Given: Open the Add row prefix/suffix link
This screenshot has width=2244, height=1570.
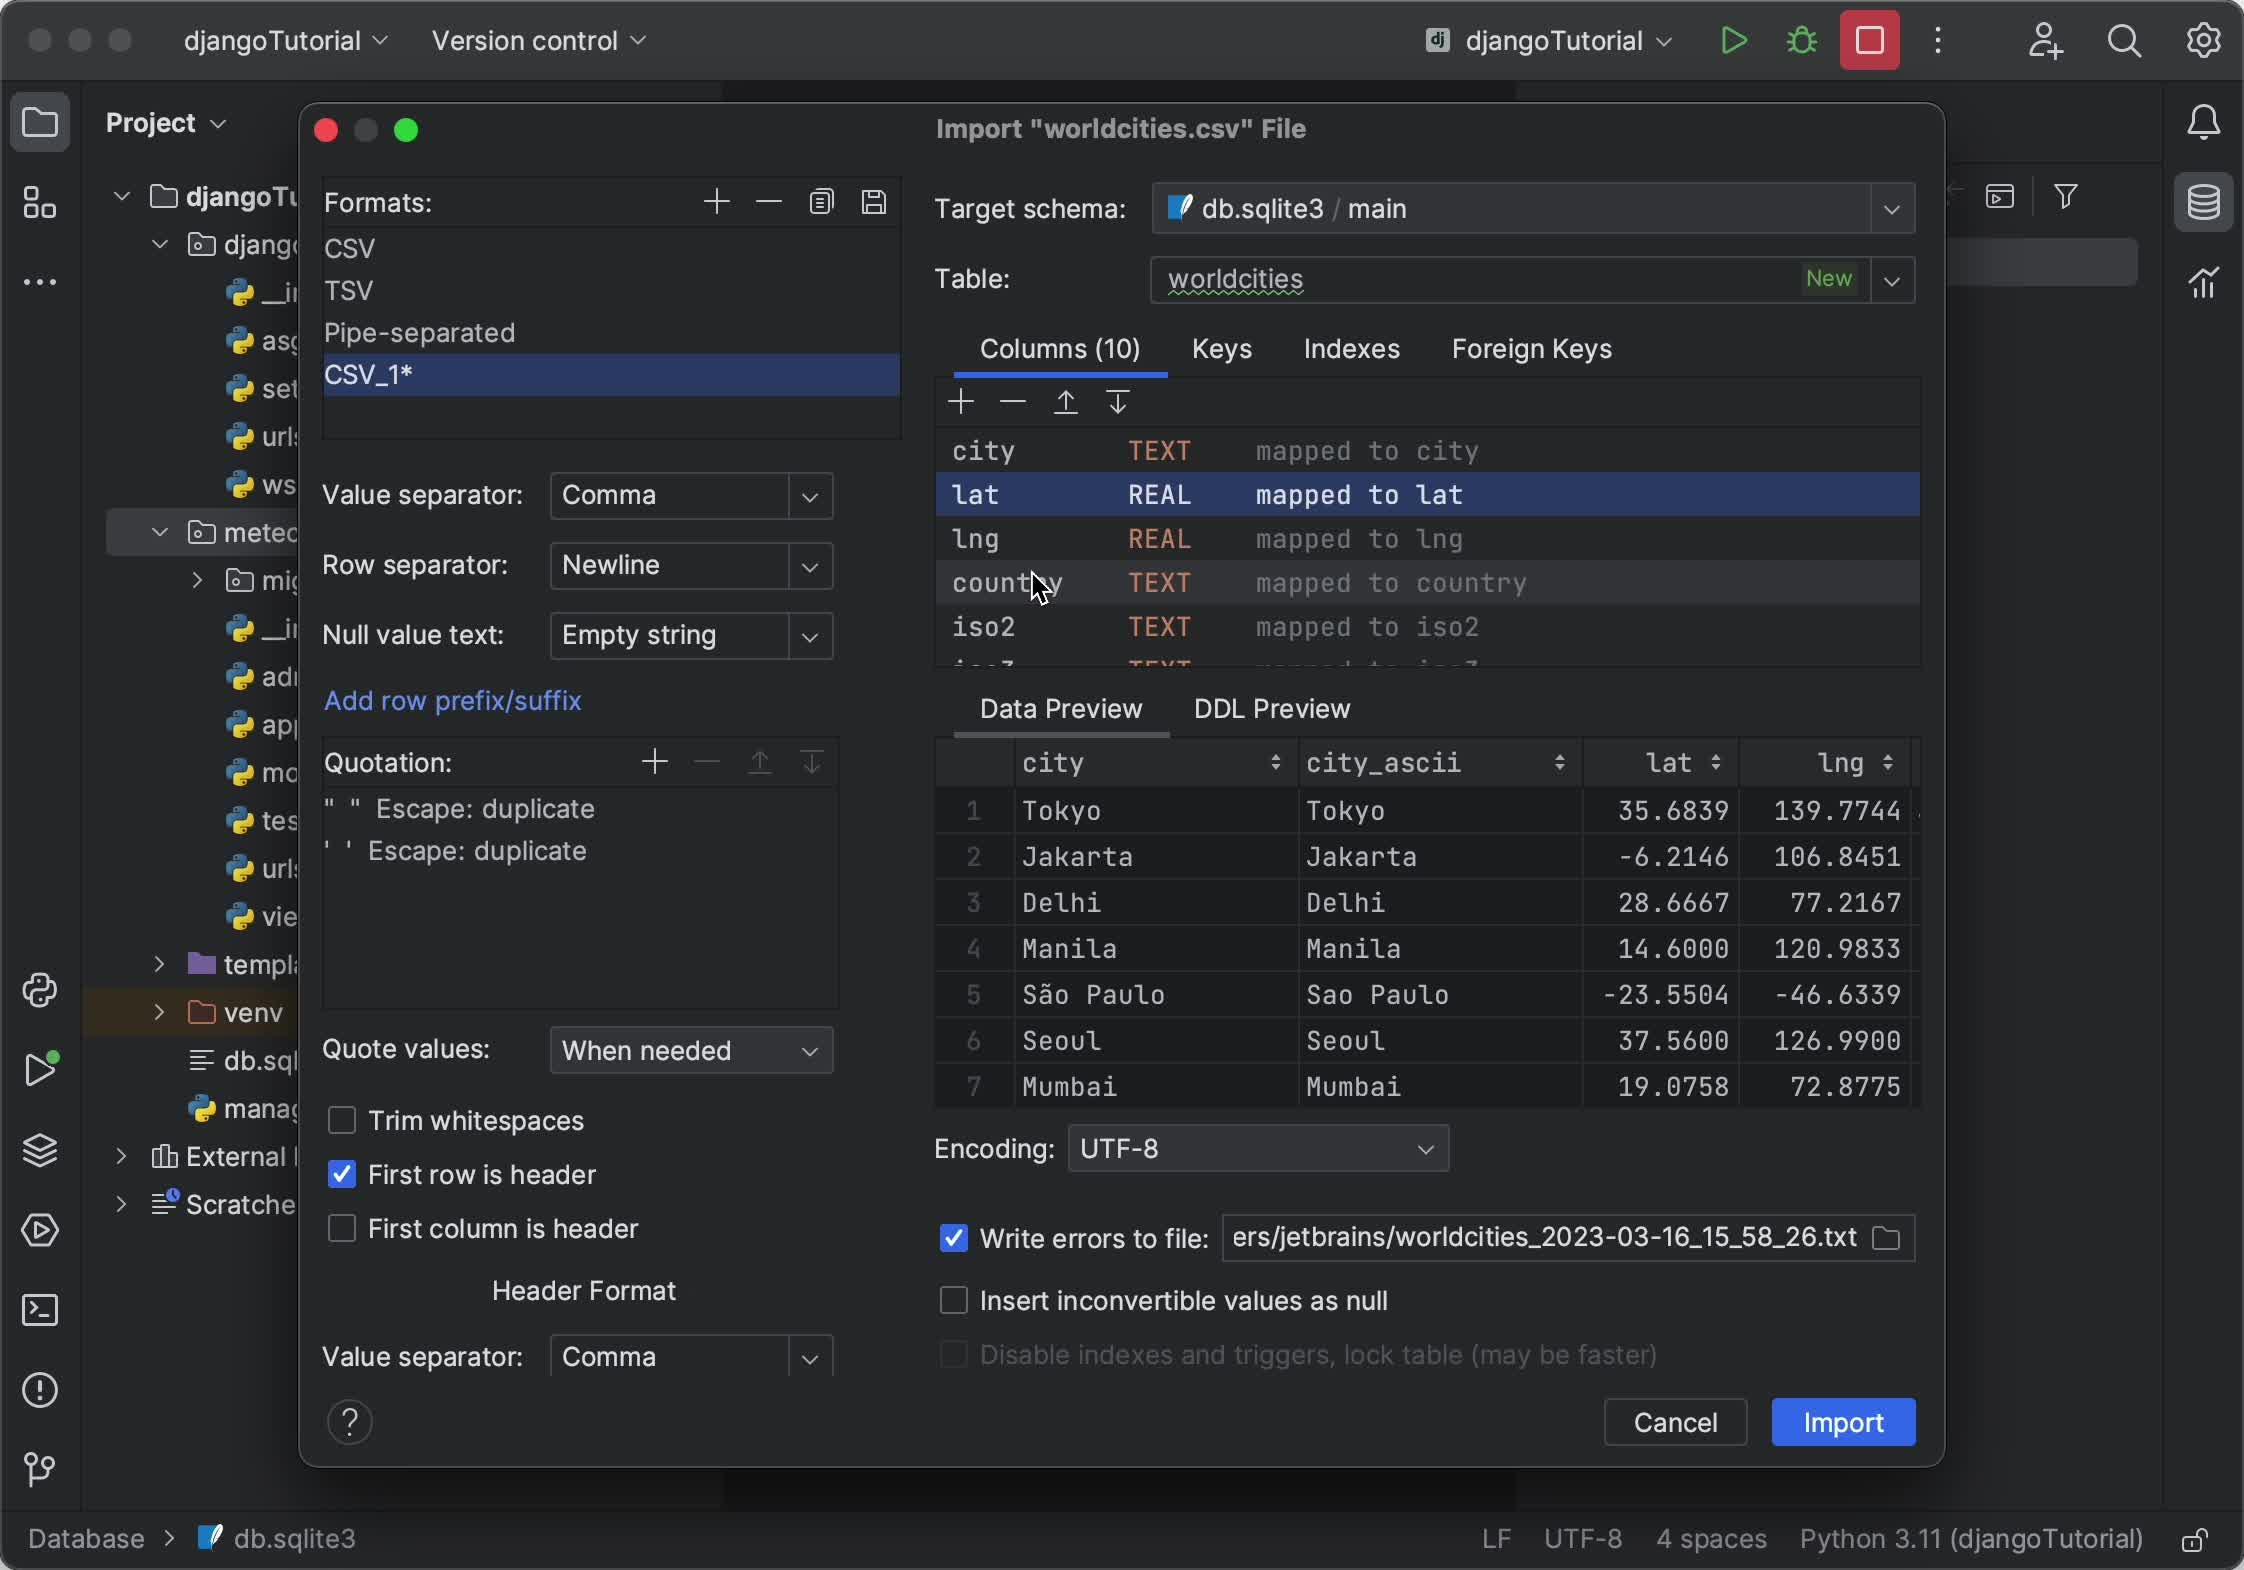Looking at the screenshot, I should (453, 701).
